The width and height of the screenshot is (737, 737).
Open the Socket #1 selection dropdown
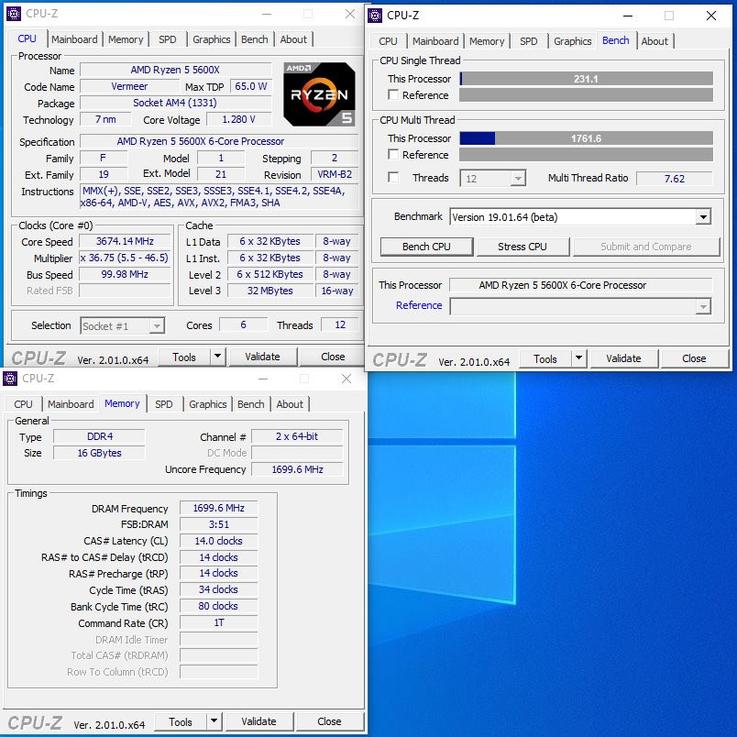pos(156,326)
